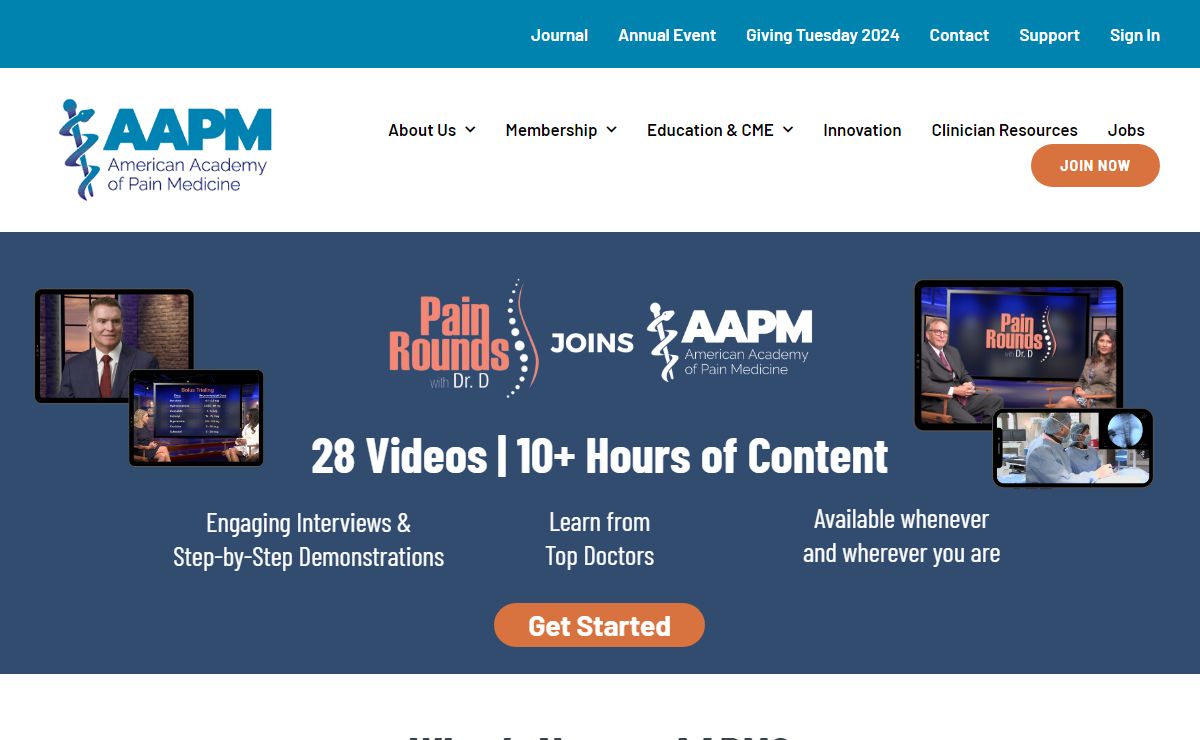Viewport: 1200px width, 740px height.
Task: Open Giving Tuesday 2024 link
Action: 822,35
